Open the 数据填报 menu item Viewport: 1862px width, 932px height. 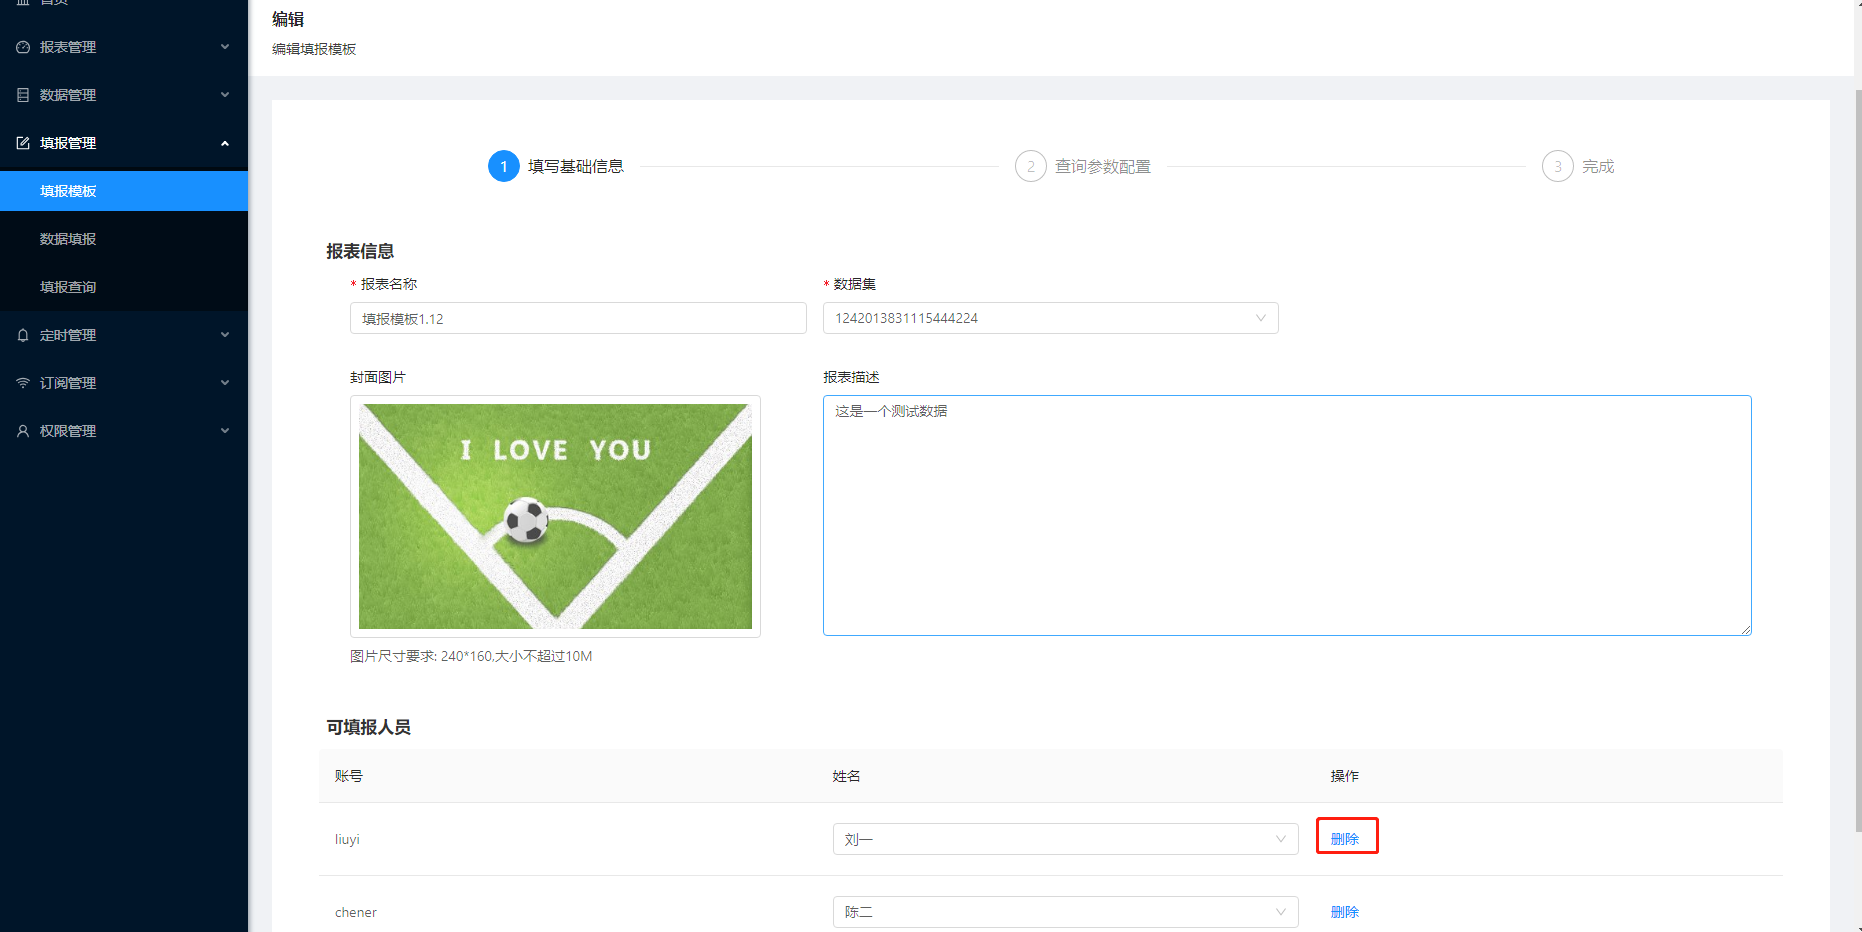[124, 239]
